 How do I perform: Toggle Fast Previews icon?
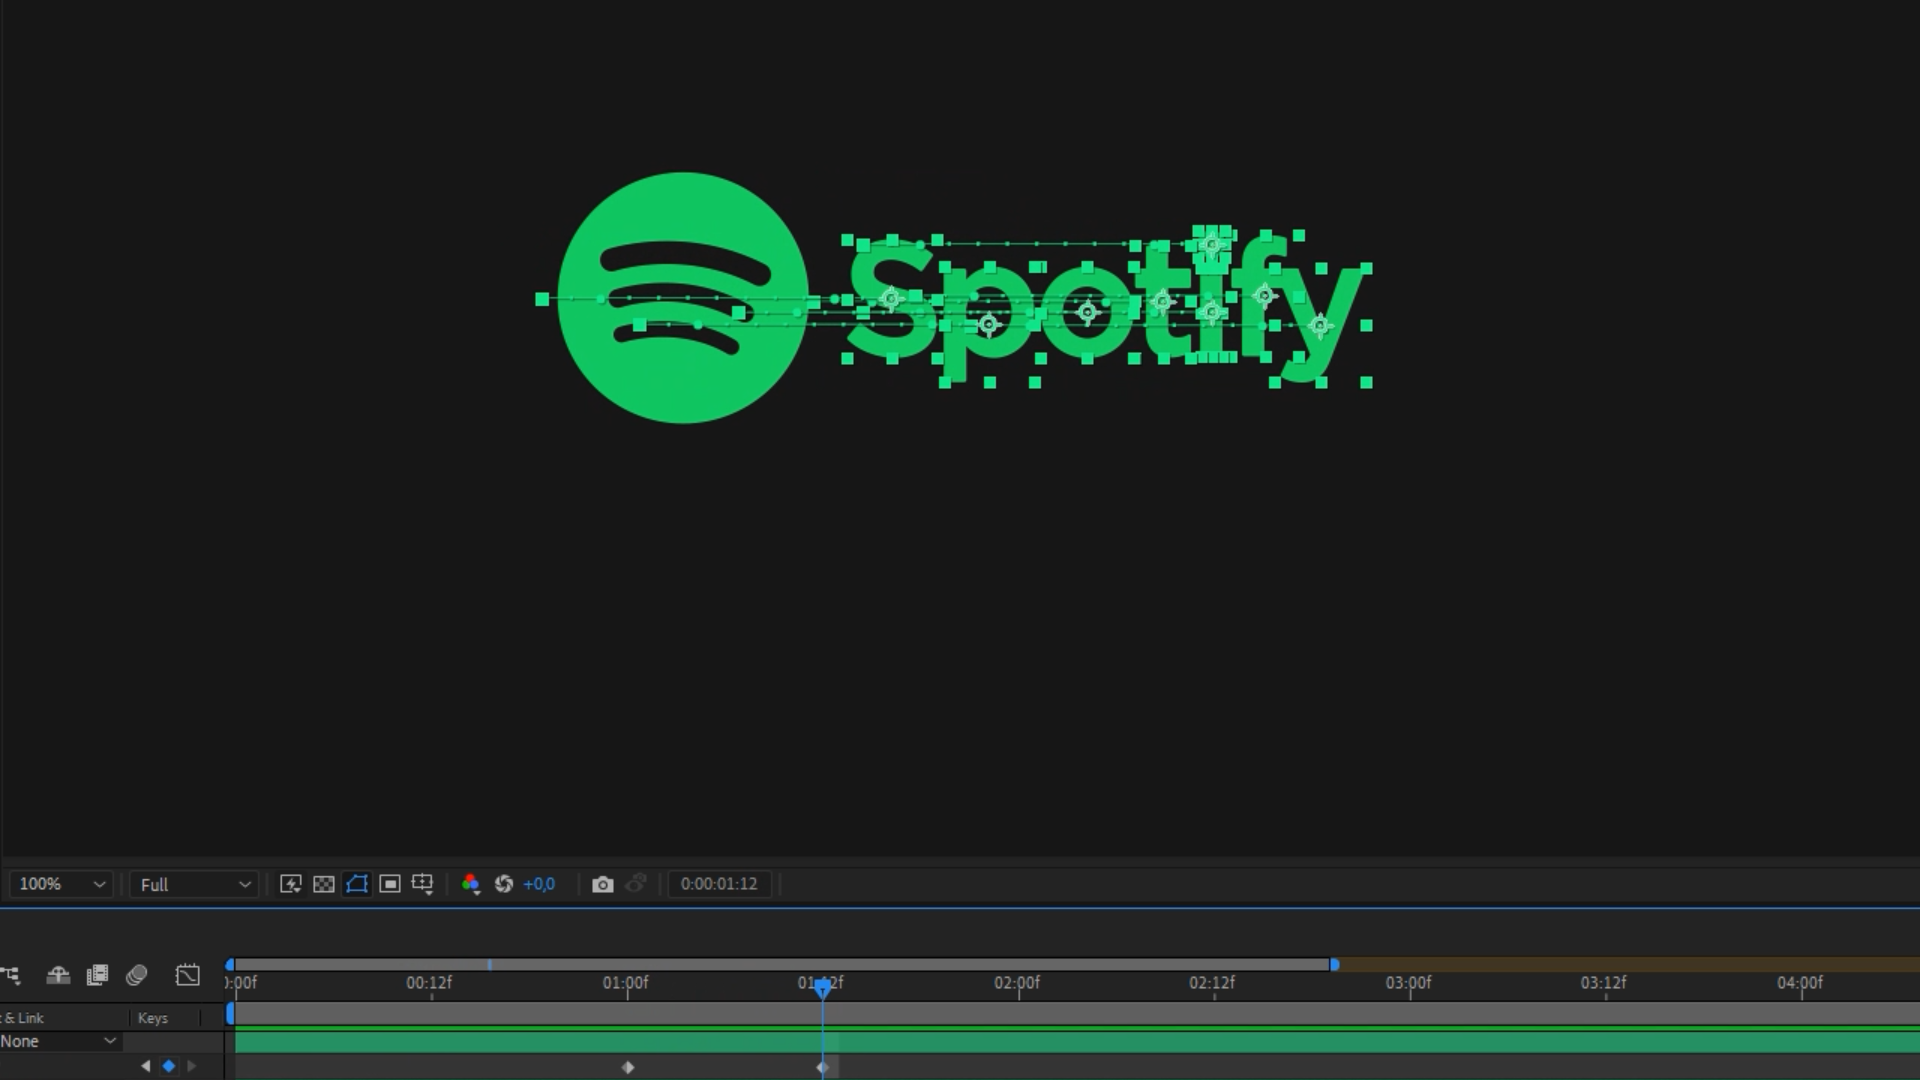click(x=290, y=884)
